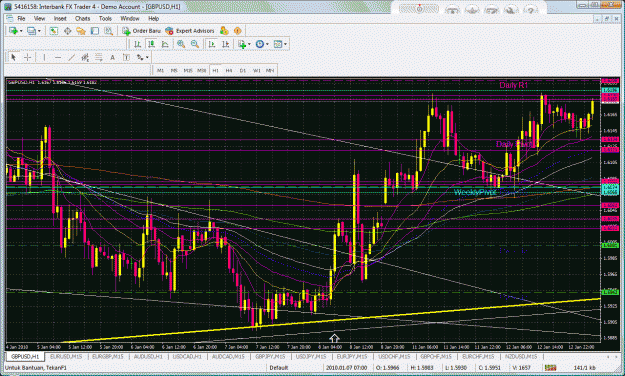This screenshot has height=376, width=625.
Task: Click the Order Baru button
Action: click(x=141, y=31)
